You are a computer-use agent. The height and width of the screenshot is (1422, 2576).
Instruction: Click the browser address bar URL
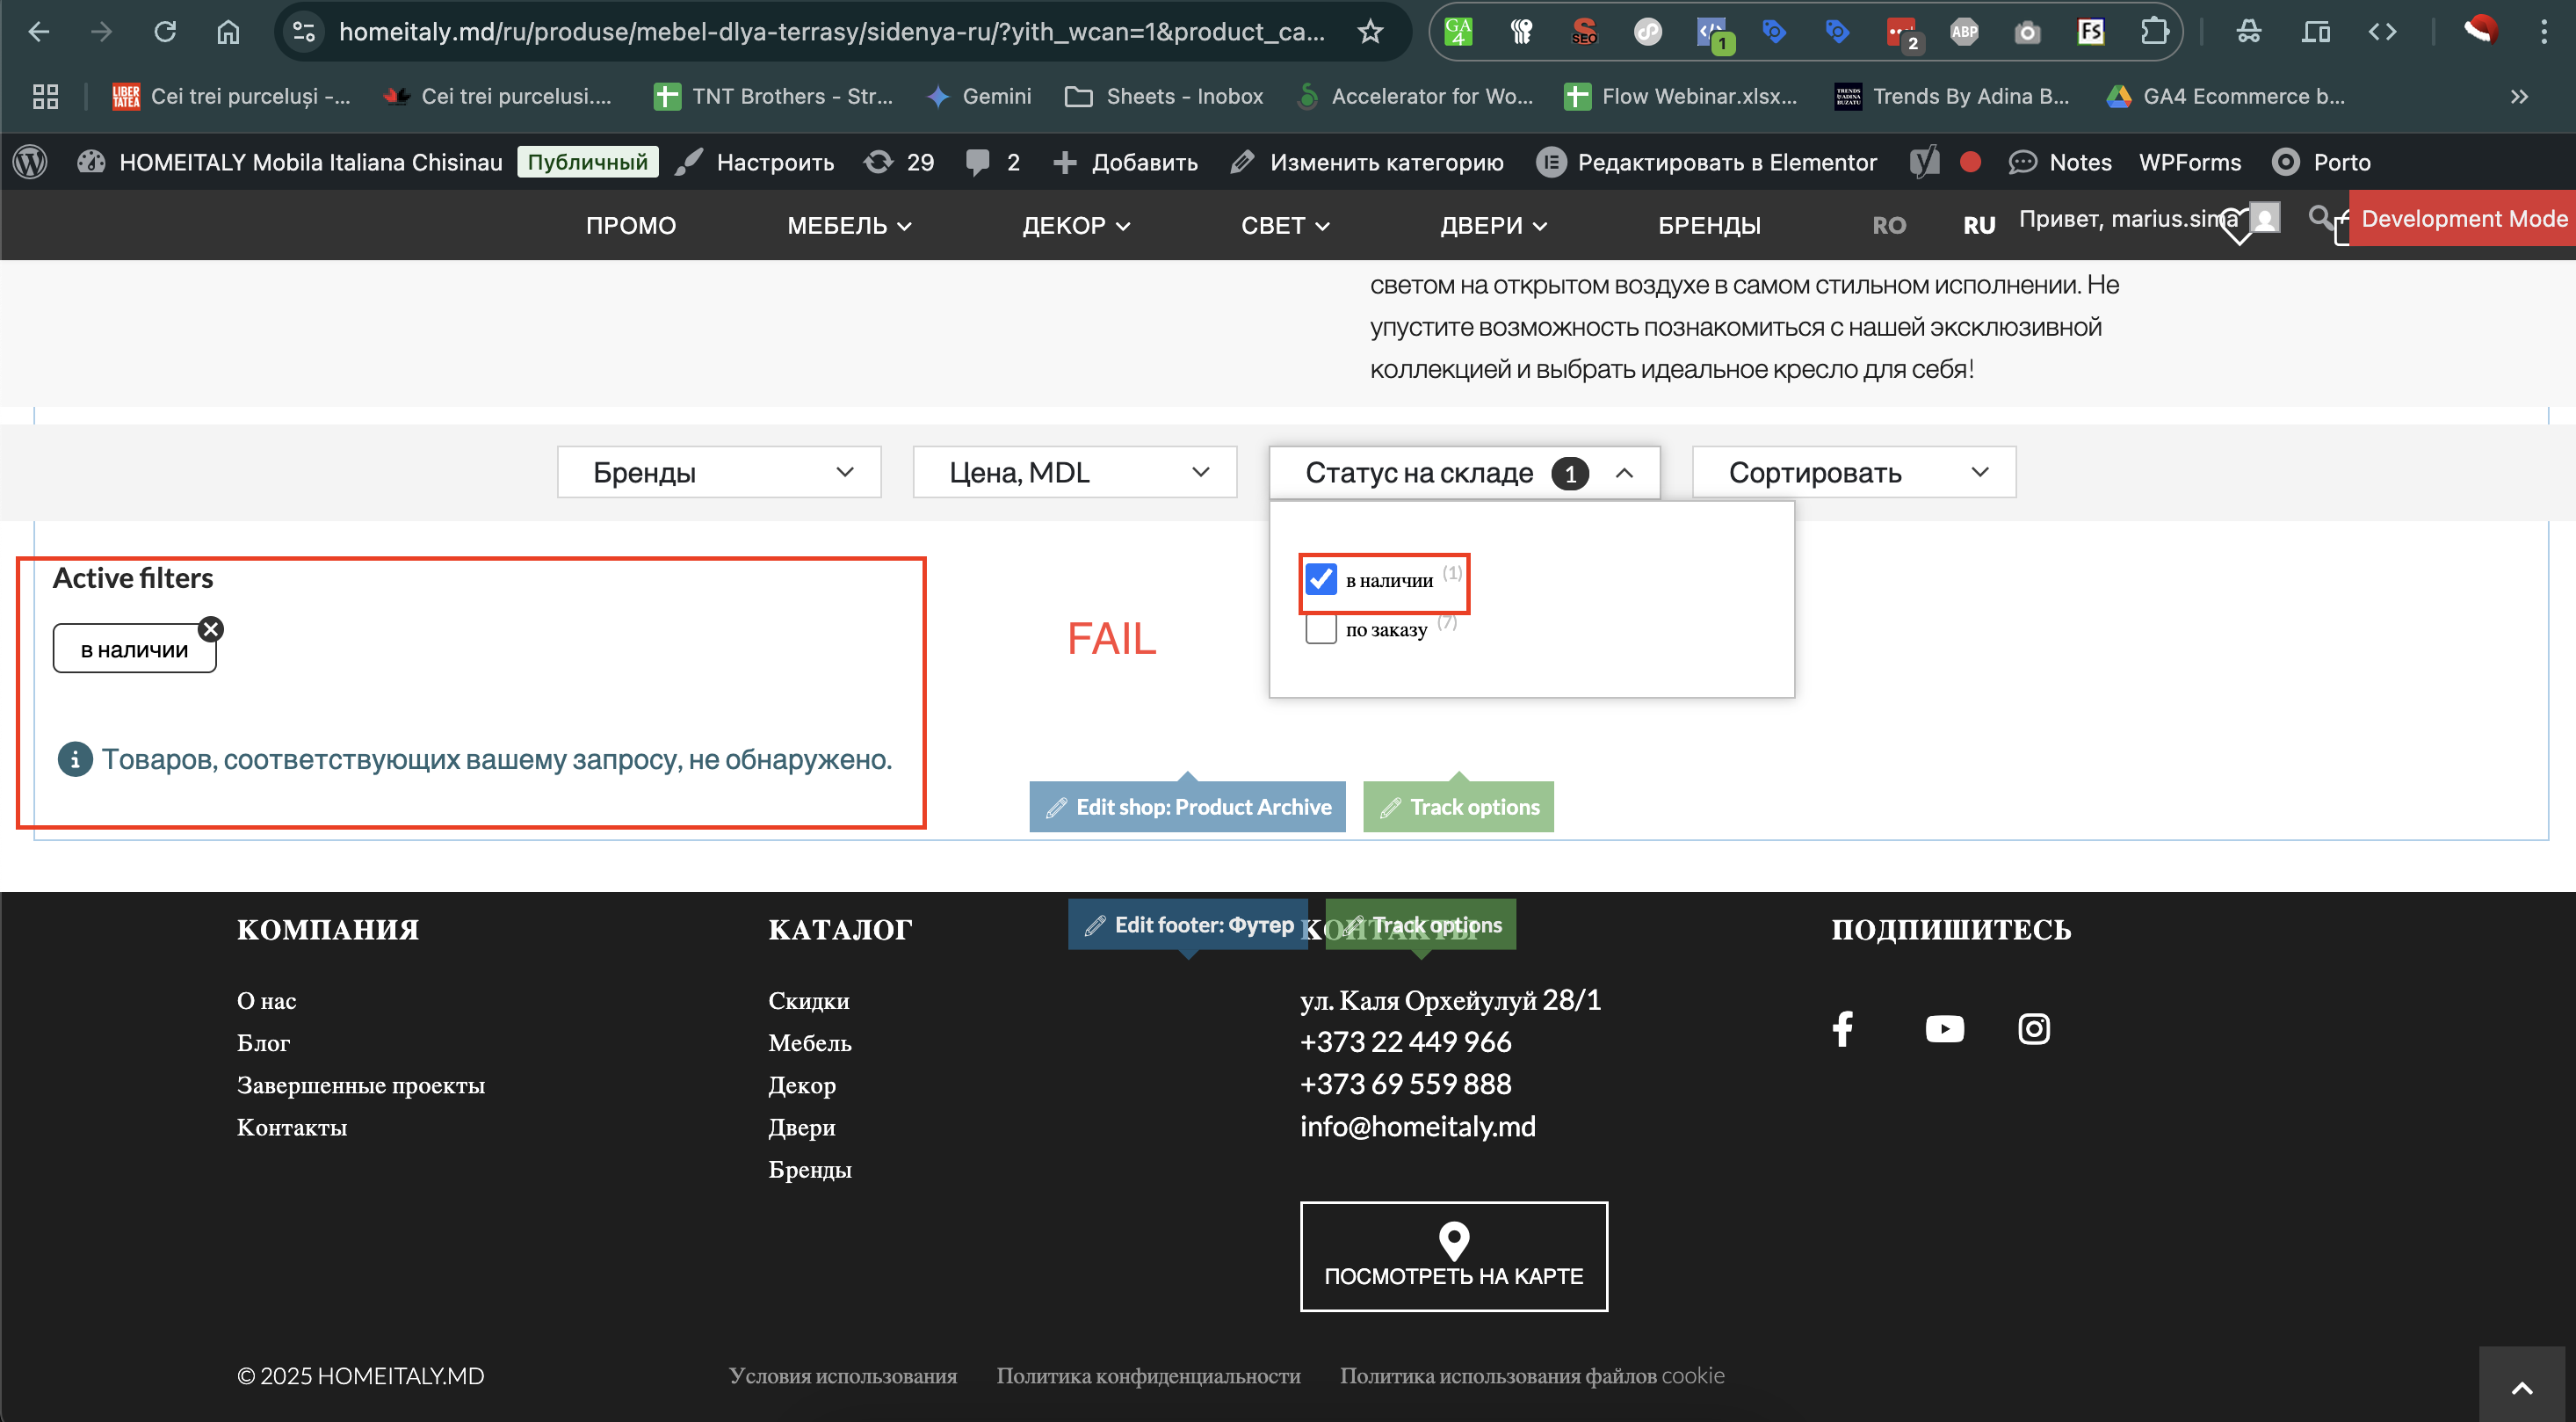[x=831, y=32]
